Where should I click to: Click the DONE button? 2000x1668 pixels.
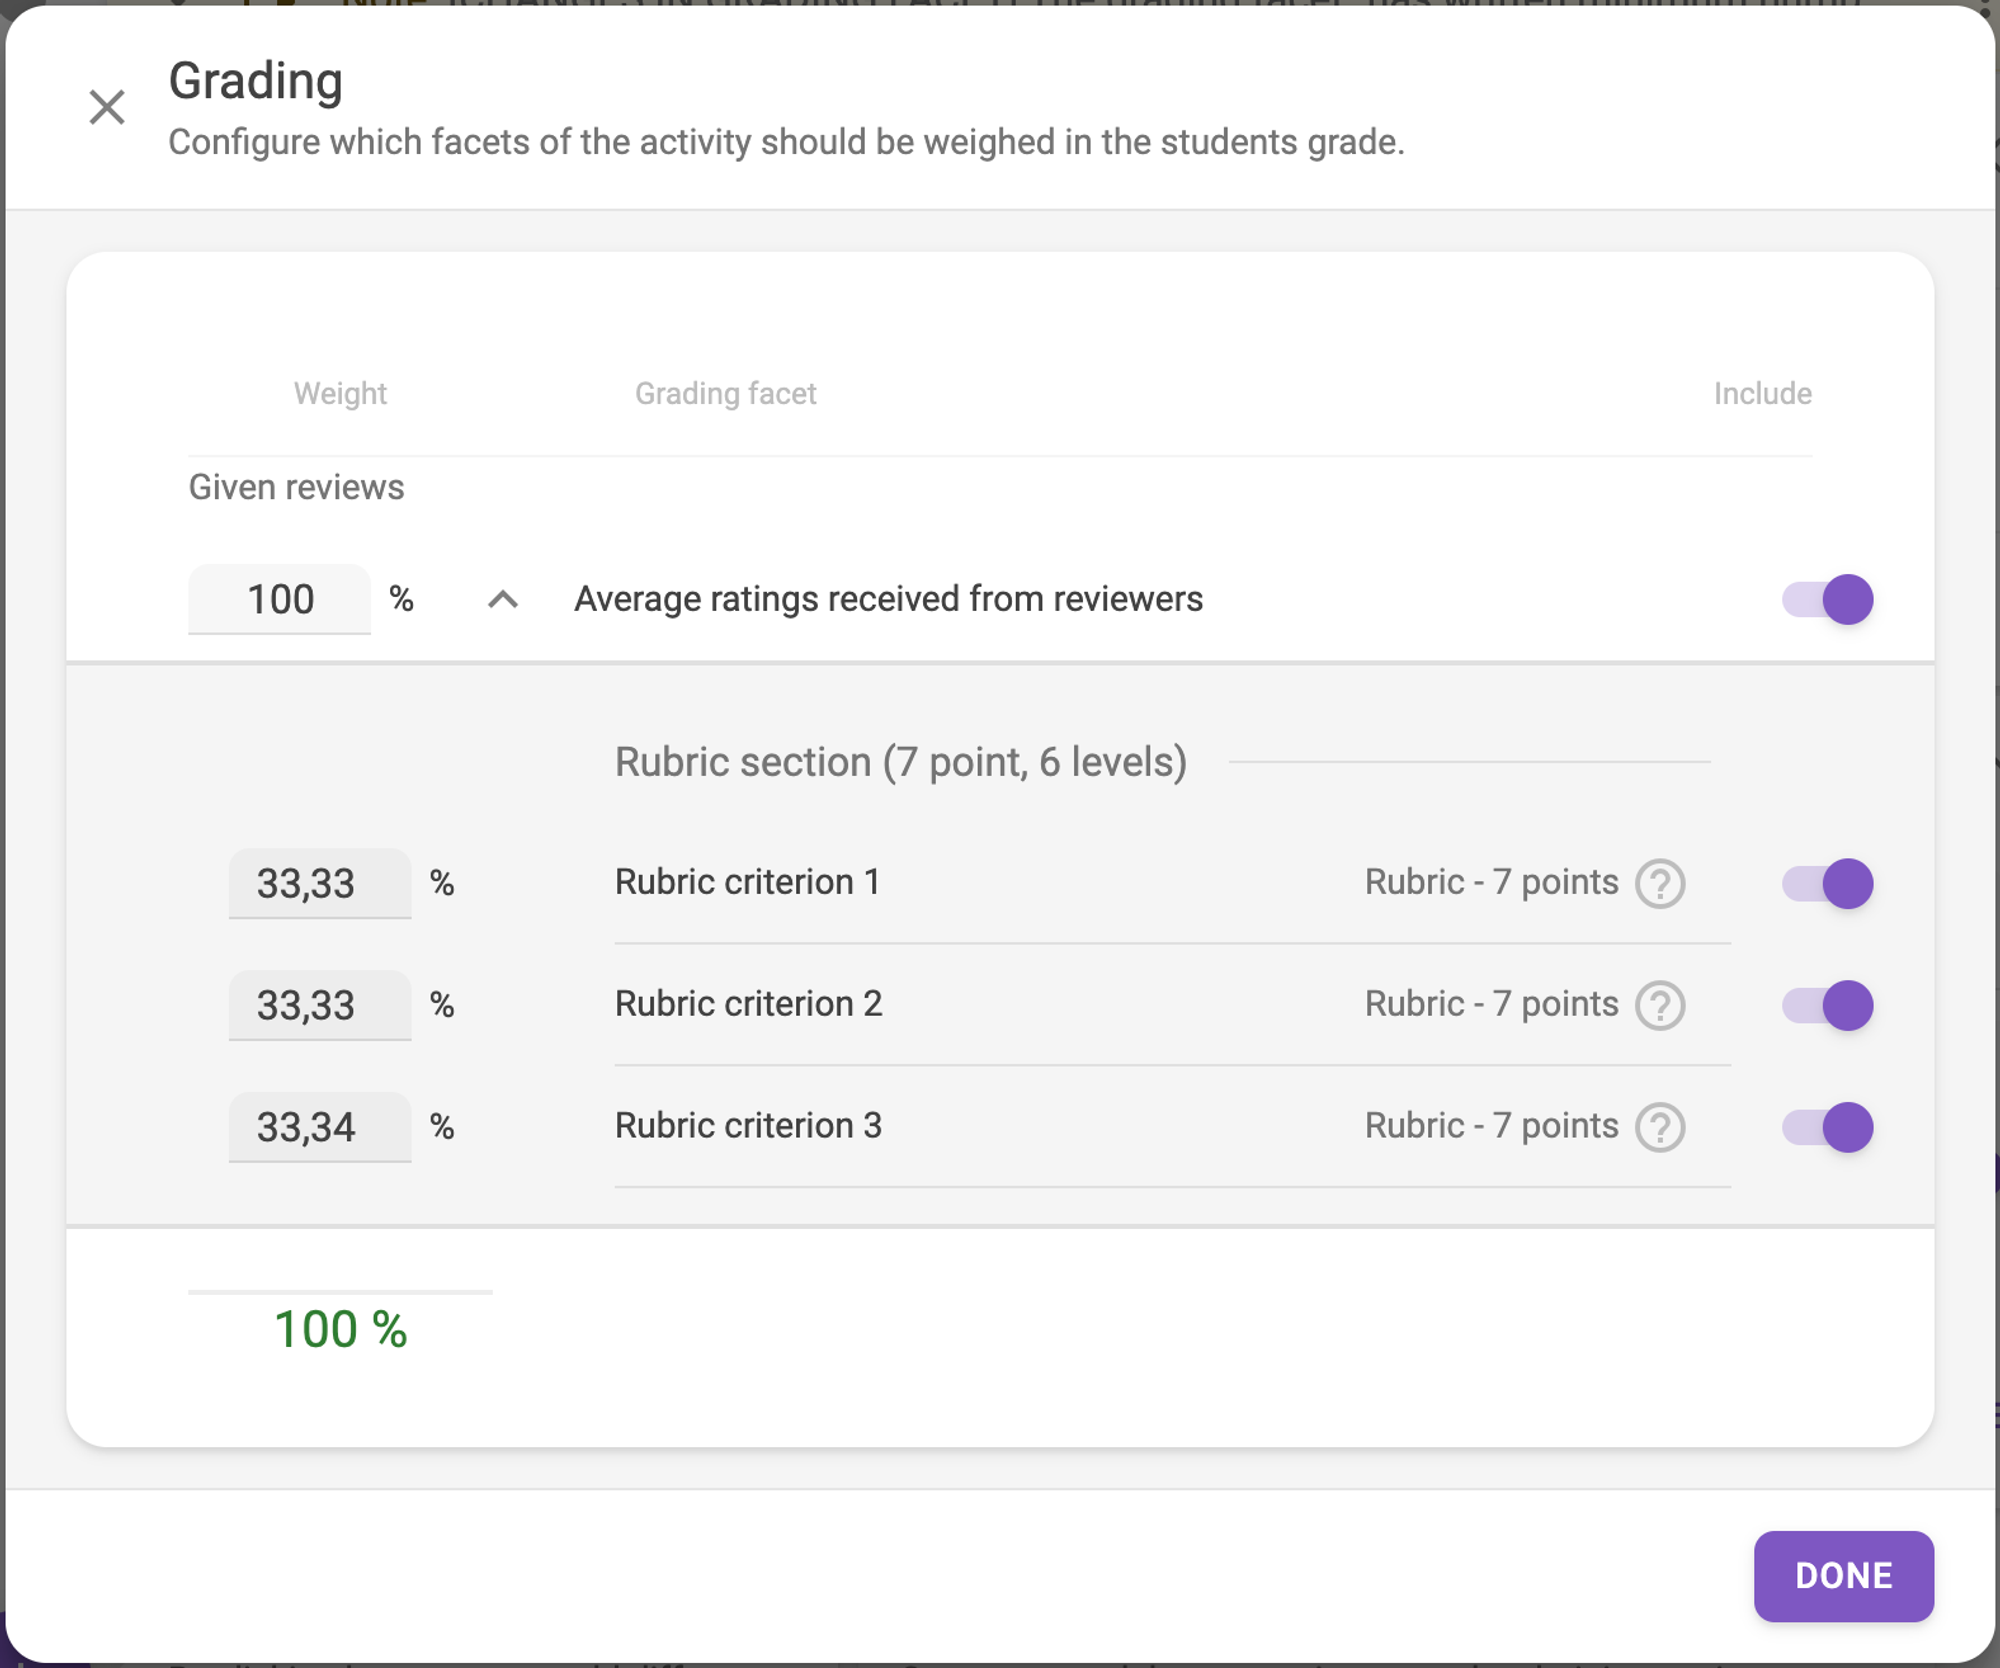tap(1843, 1575)
